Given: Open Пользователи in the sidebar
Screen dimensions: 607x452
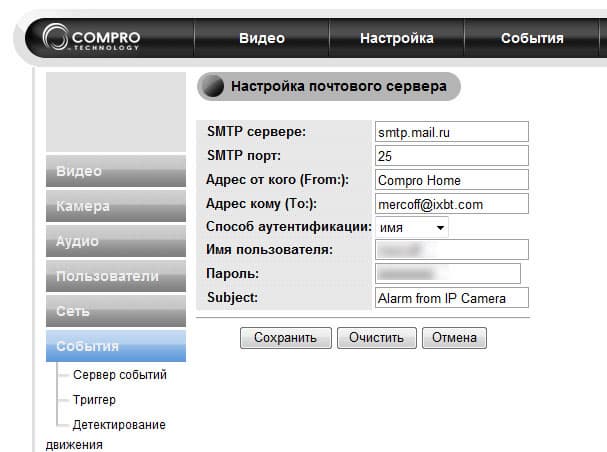Looking at the screenshot, I should pos(115,276).
